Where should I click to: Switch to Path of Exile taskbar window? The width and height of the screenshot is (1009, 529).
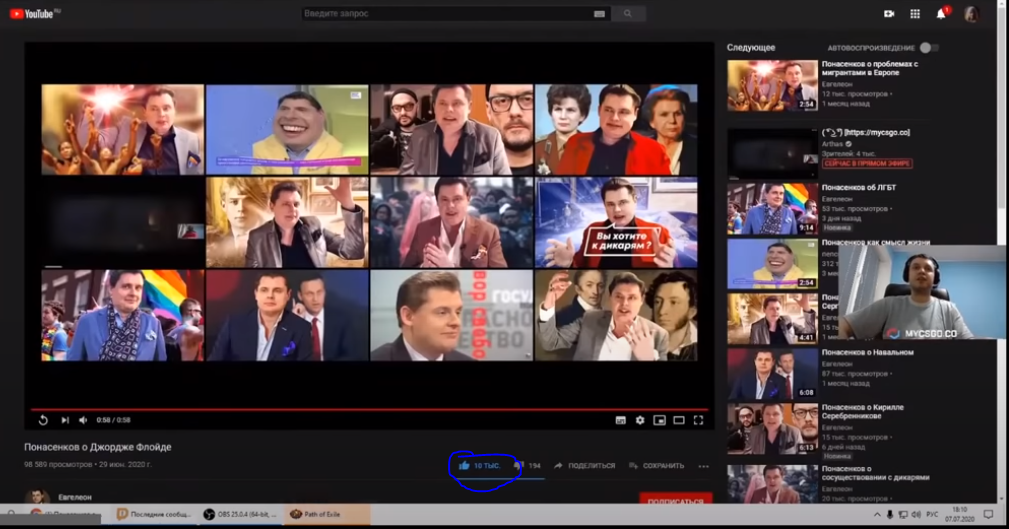tap(326, 514)
